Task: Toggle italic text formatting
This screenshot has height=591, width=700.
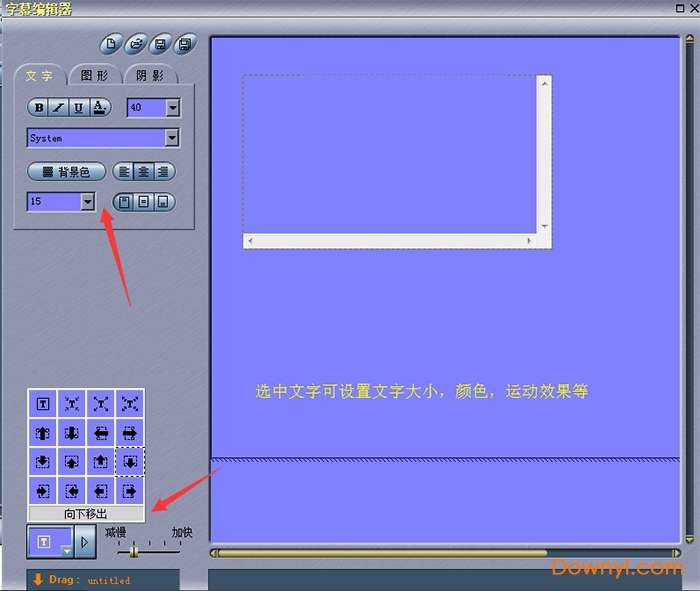Action: pos(58,108)
